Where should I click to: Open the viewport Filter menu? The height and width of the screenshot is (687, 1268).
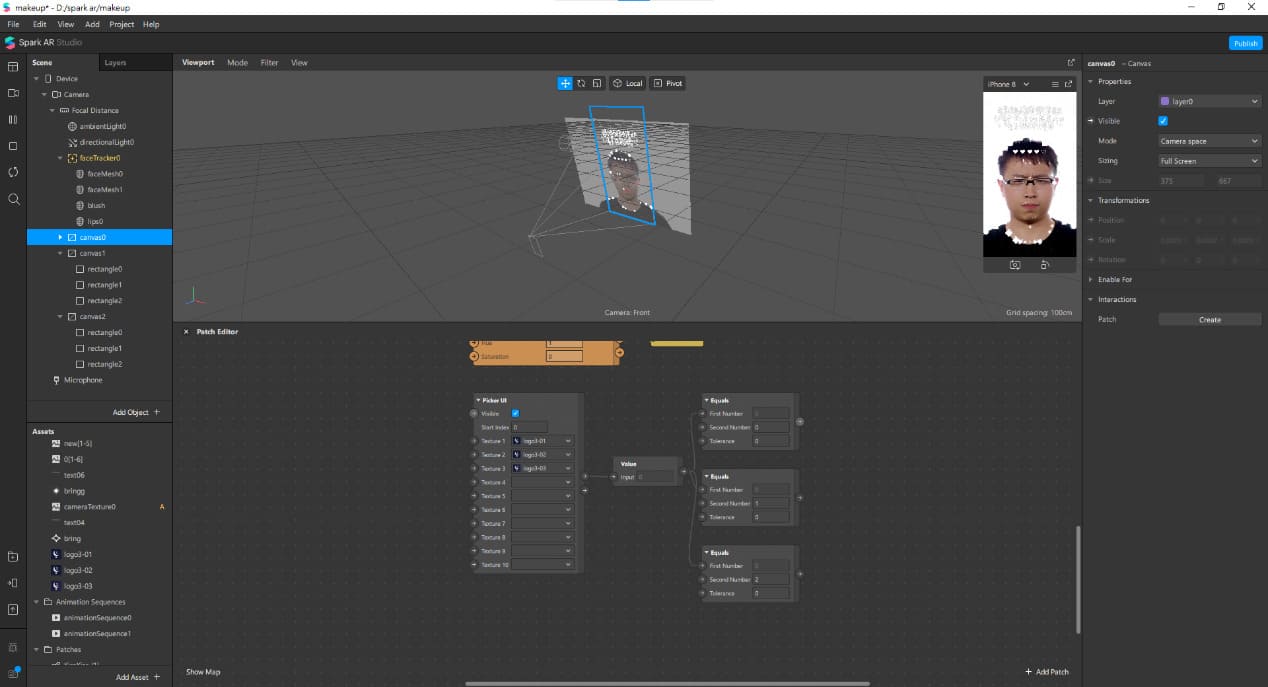tap(269, 62)
